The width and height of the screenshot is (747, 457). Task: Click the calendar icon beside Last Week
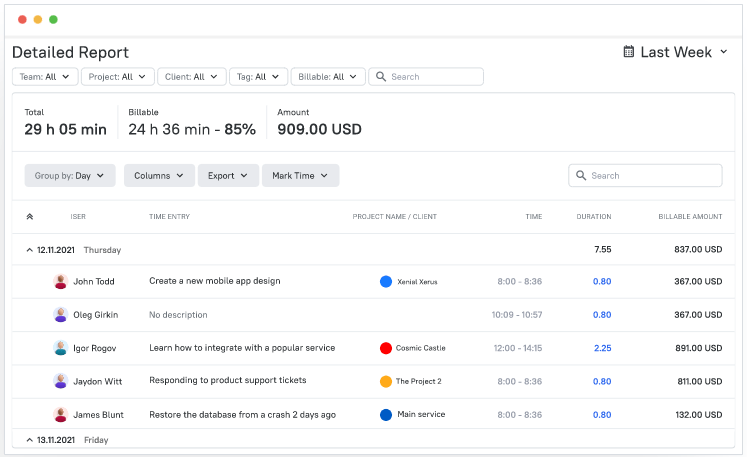click(x=629, y=52)
